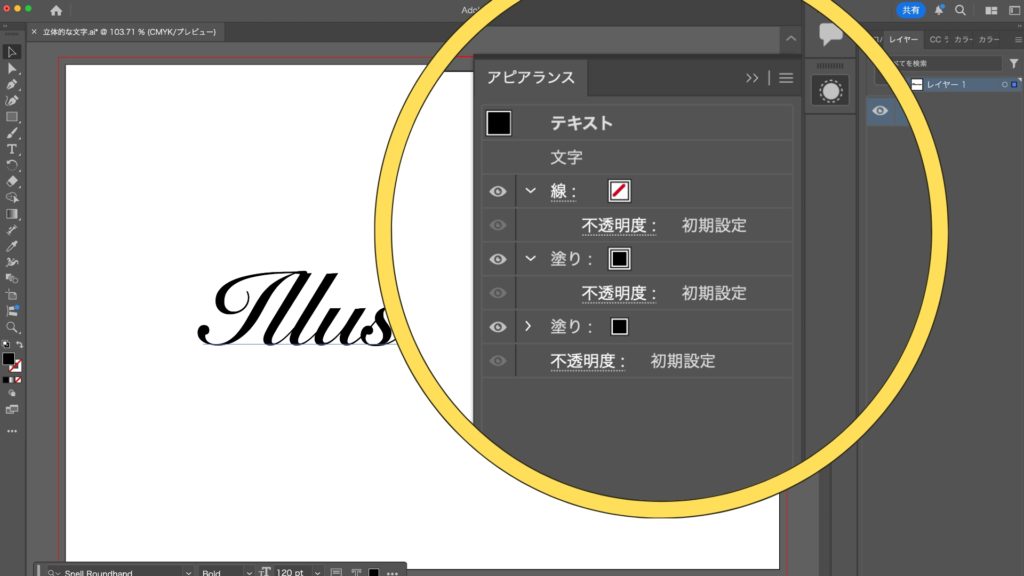The height and width of the screenshot is (576, 1024).
Task: Select the Type tool
Action: click(x=12, y=148)
